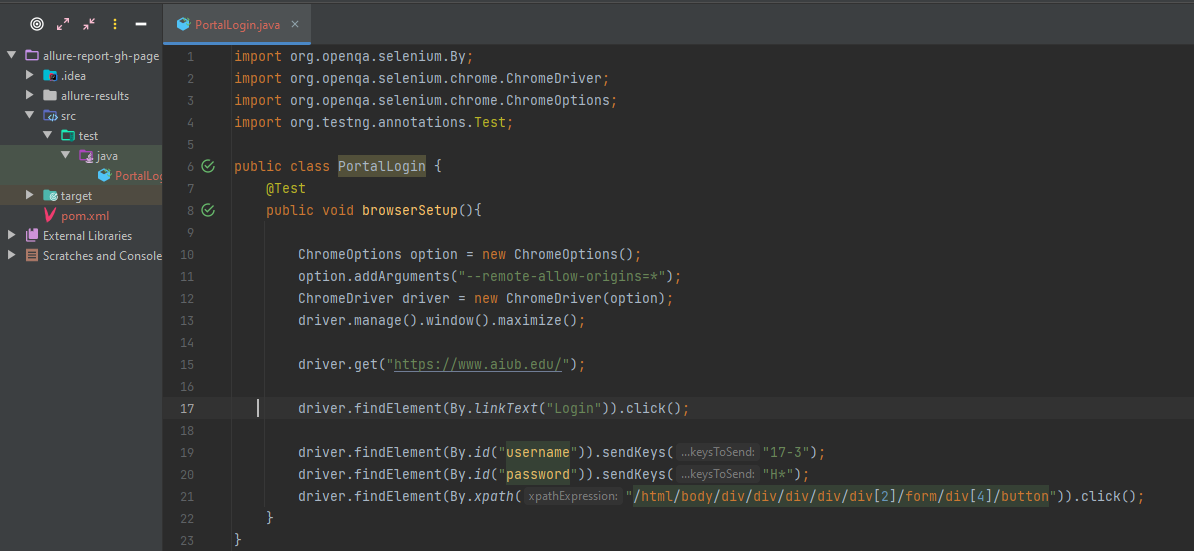The width and height of the screenshot is (1194, 551).
Task: Click the run gutter icon beside browserSetup method
Action: pos(208,210)
